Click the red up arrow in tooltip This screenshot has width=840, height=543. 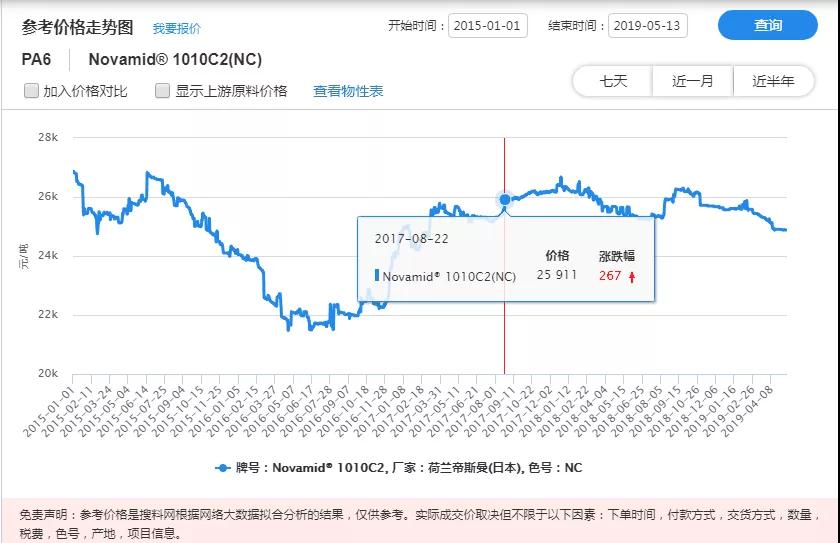pyautogui.click(x=632, y=276)
